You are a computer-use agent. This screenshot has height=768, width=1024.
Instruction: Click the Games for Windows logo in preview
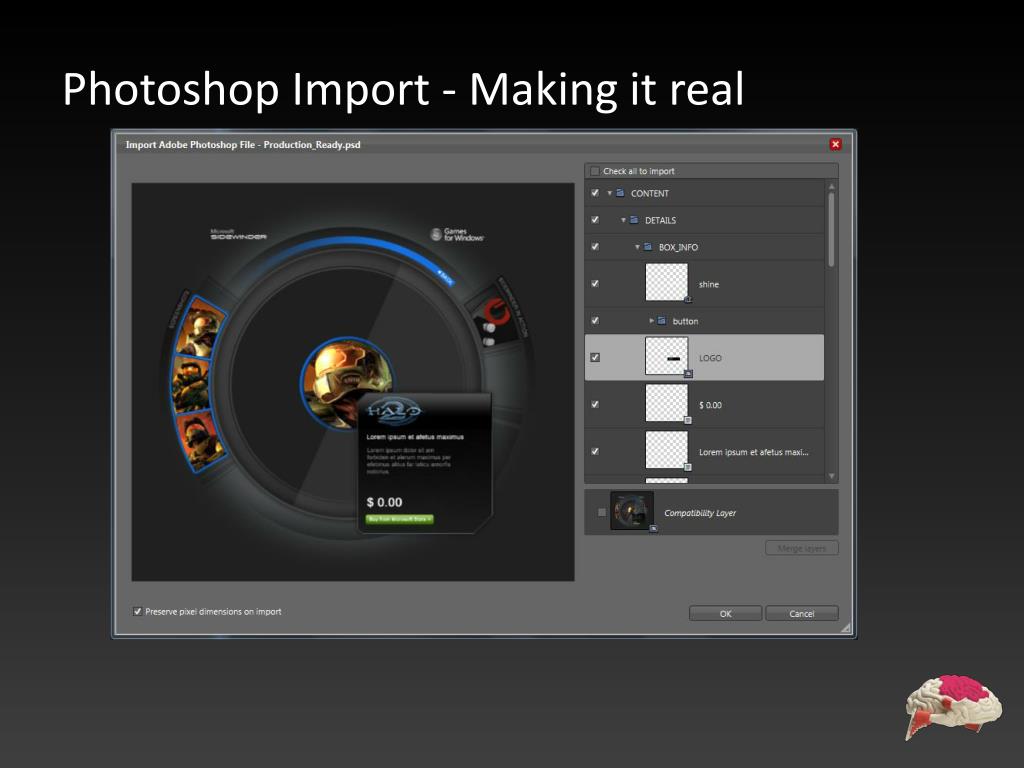[x=457, y=234]
